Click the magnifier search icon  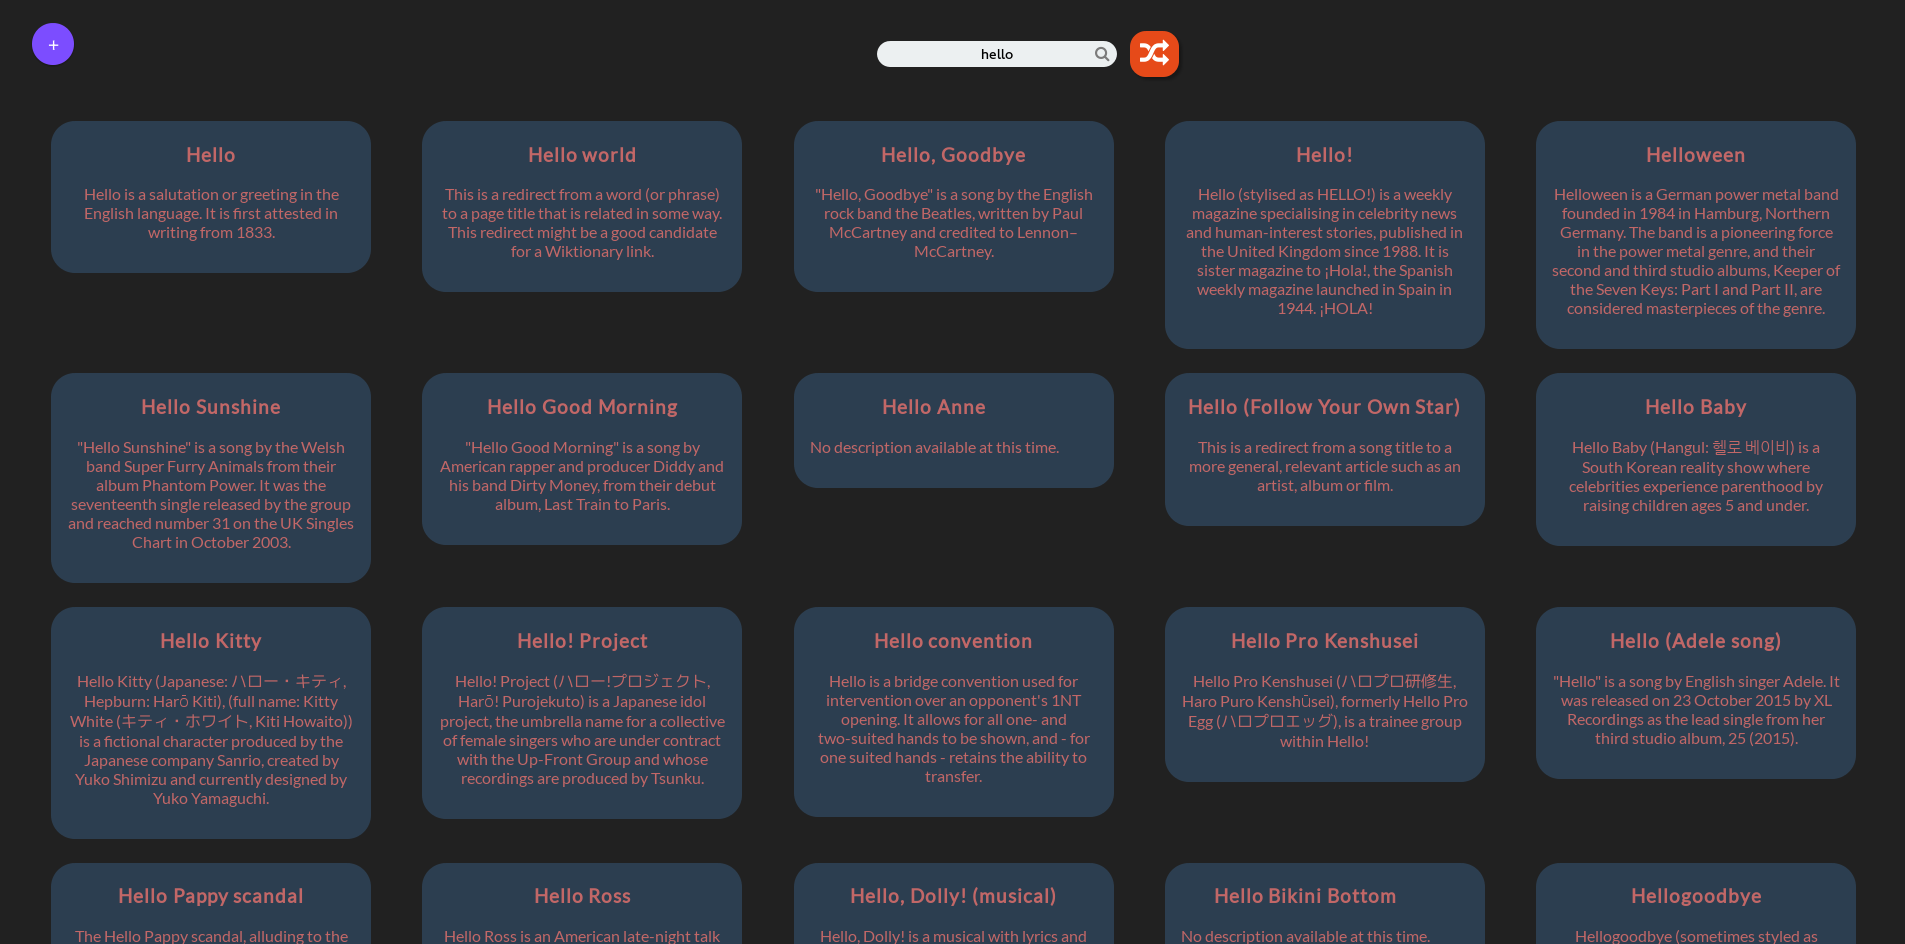[1101, 54]
